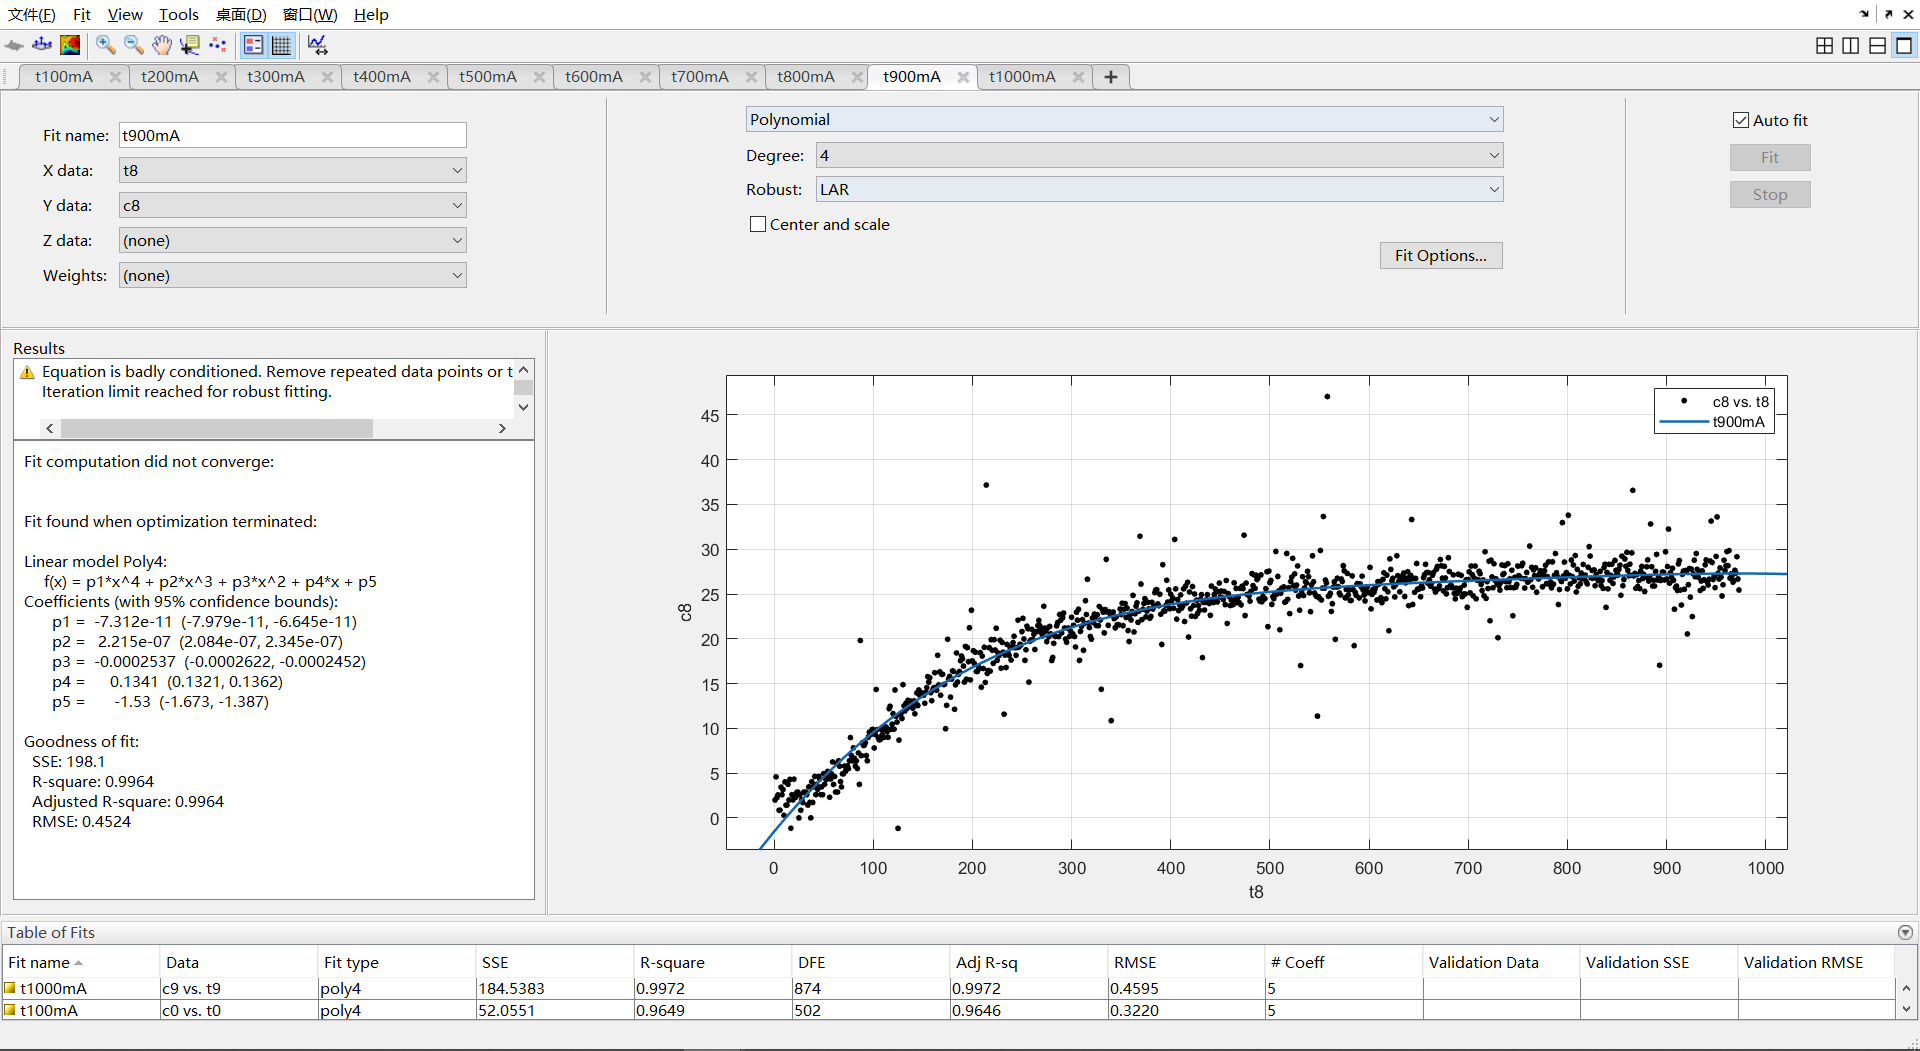Select the Exclude Outliers tool
Screen dimensions: 1920x1051
[217, 45]
